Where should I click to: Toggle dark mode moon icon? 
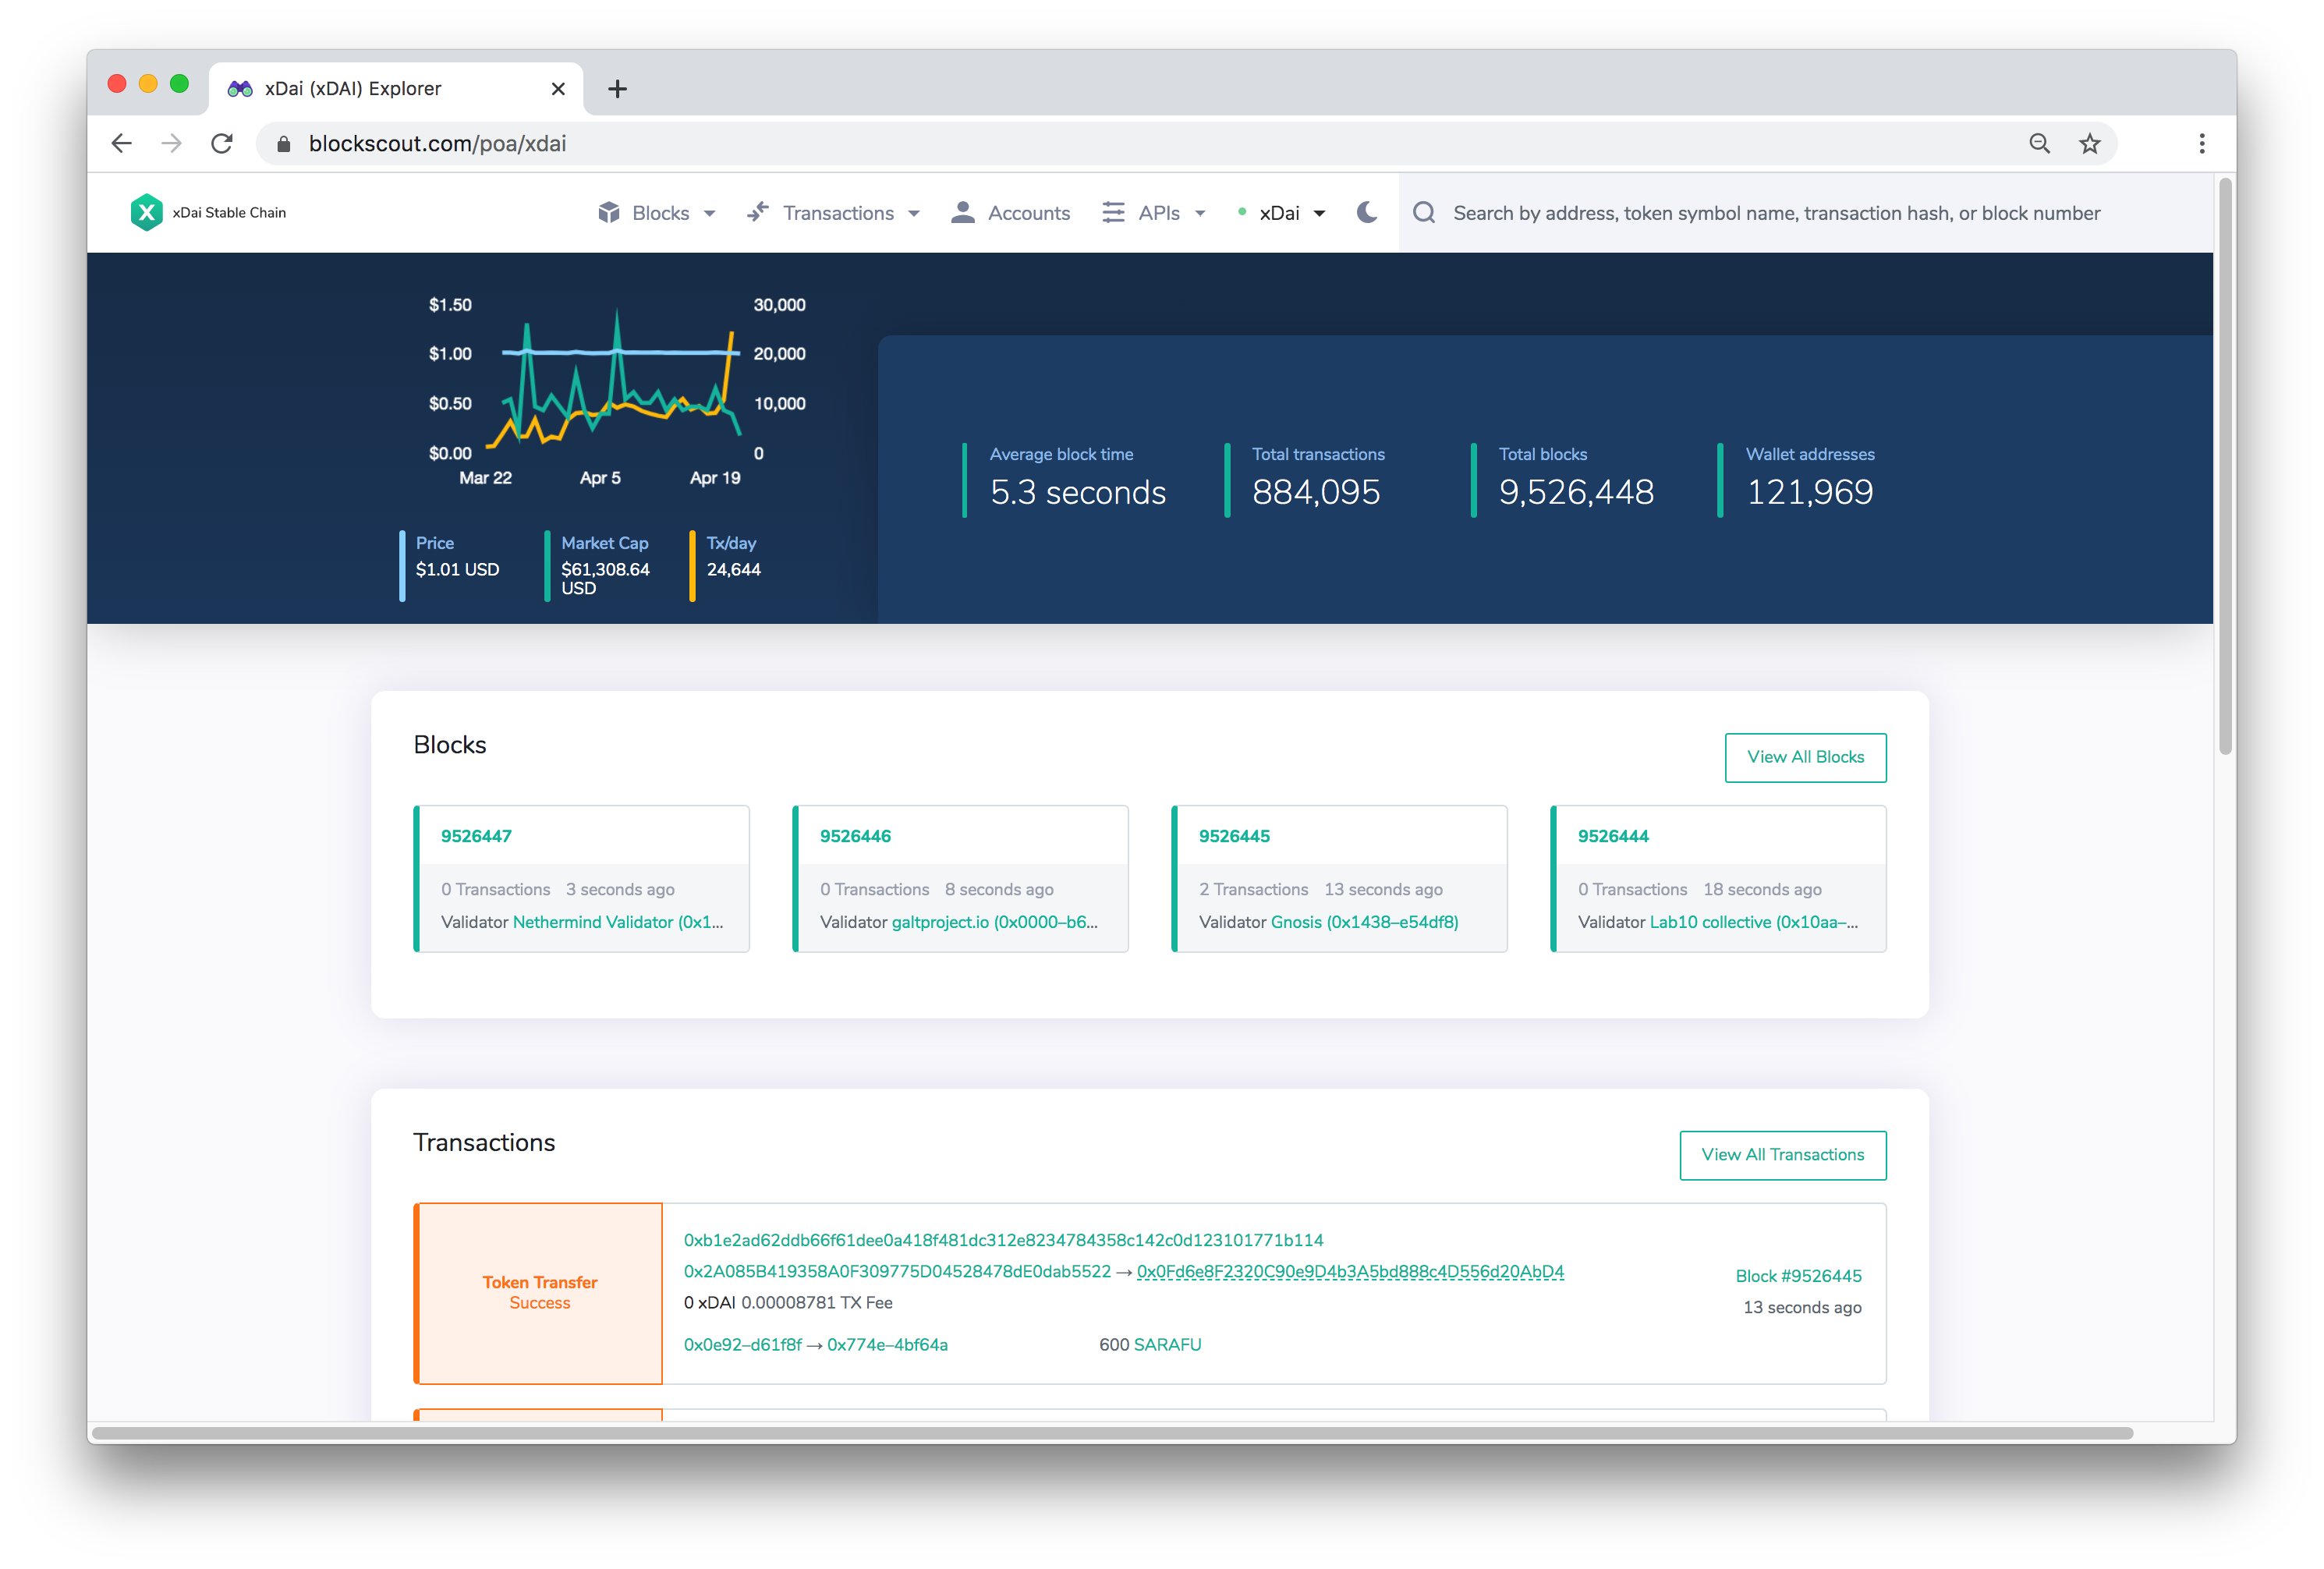(1366, 212)
